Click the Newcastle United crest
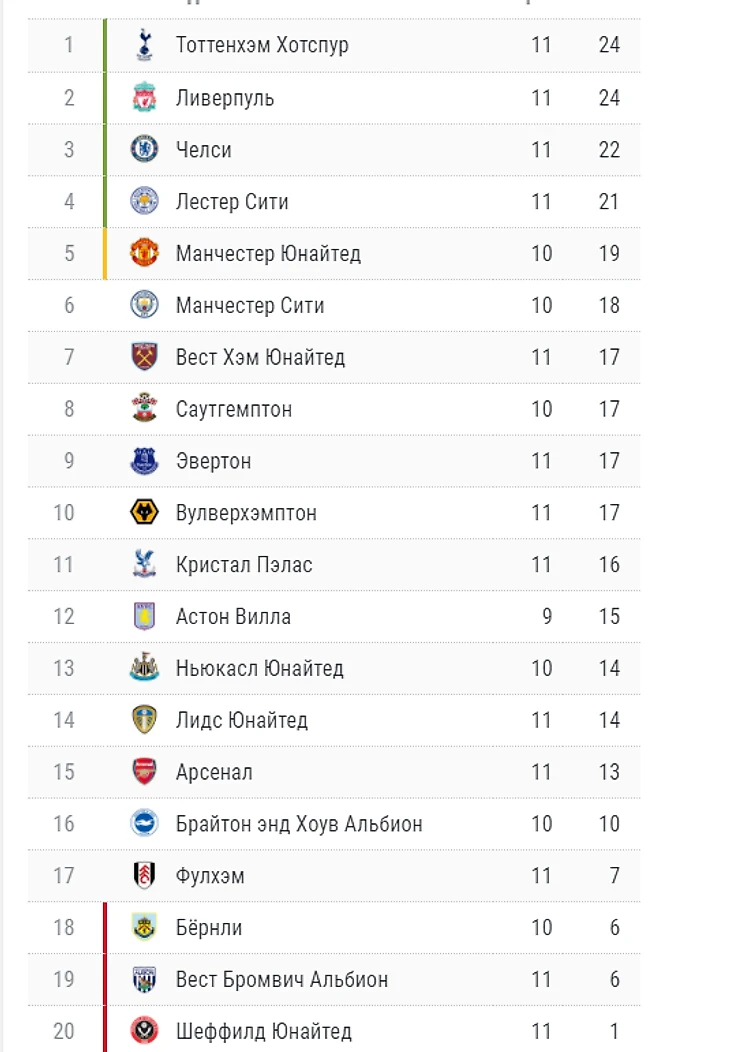Viewport: 730px width, 1052px height. pos(145,668)
